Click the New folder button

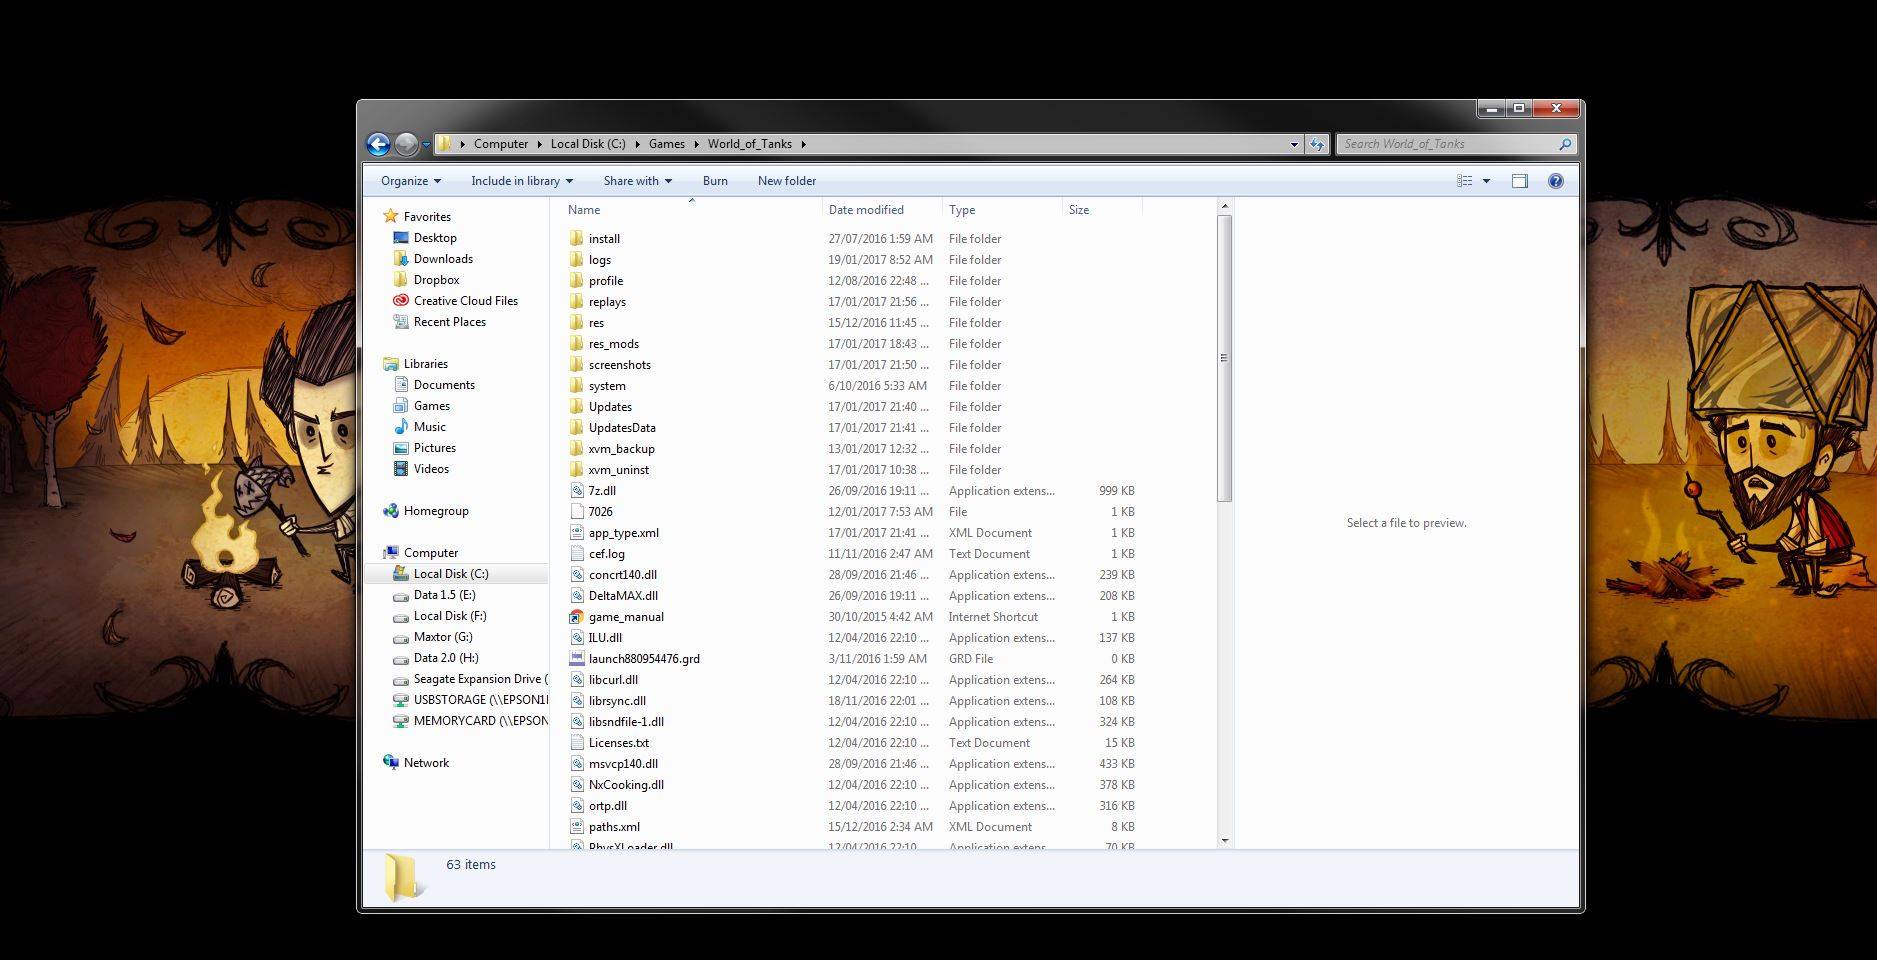pyautogui.click(x=786, y=181)
